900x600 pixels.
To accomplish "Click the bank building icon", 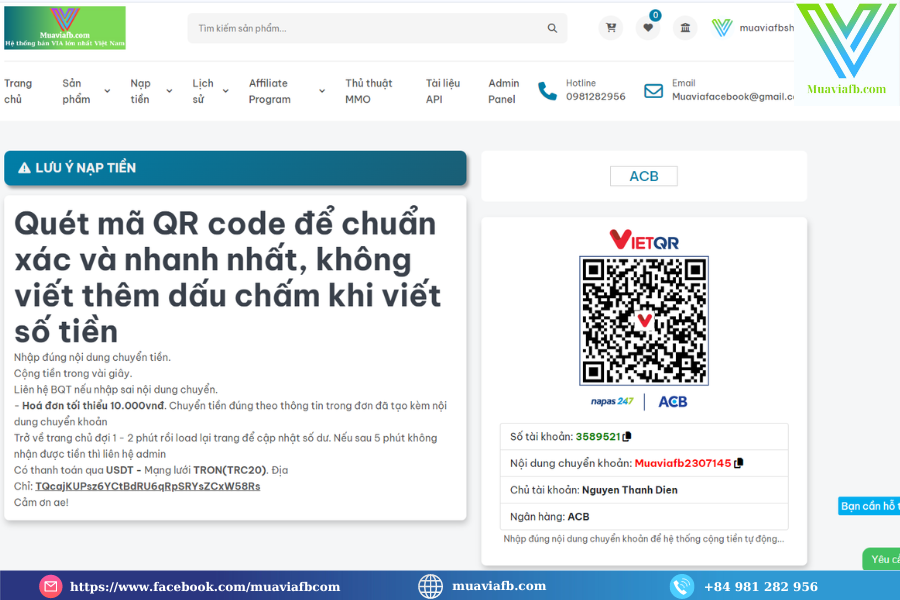I will point(685,28).
